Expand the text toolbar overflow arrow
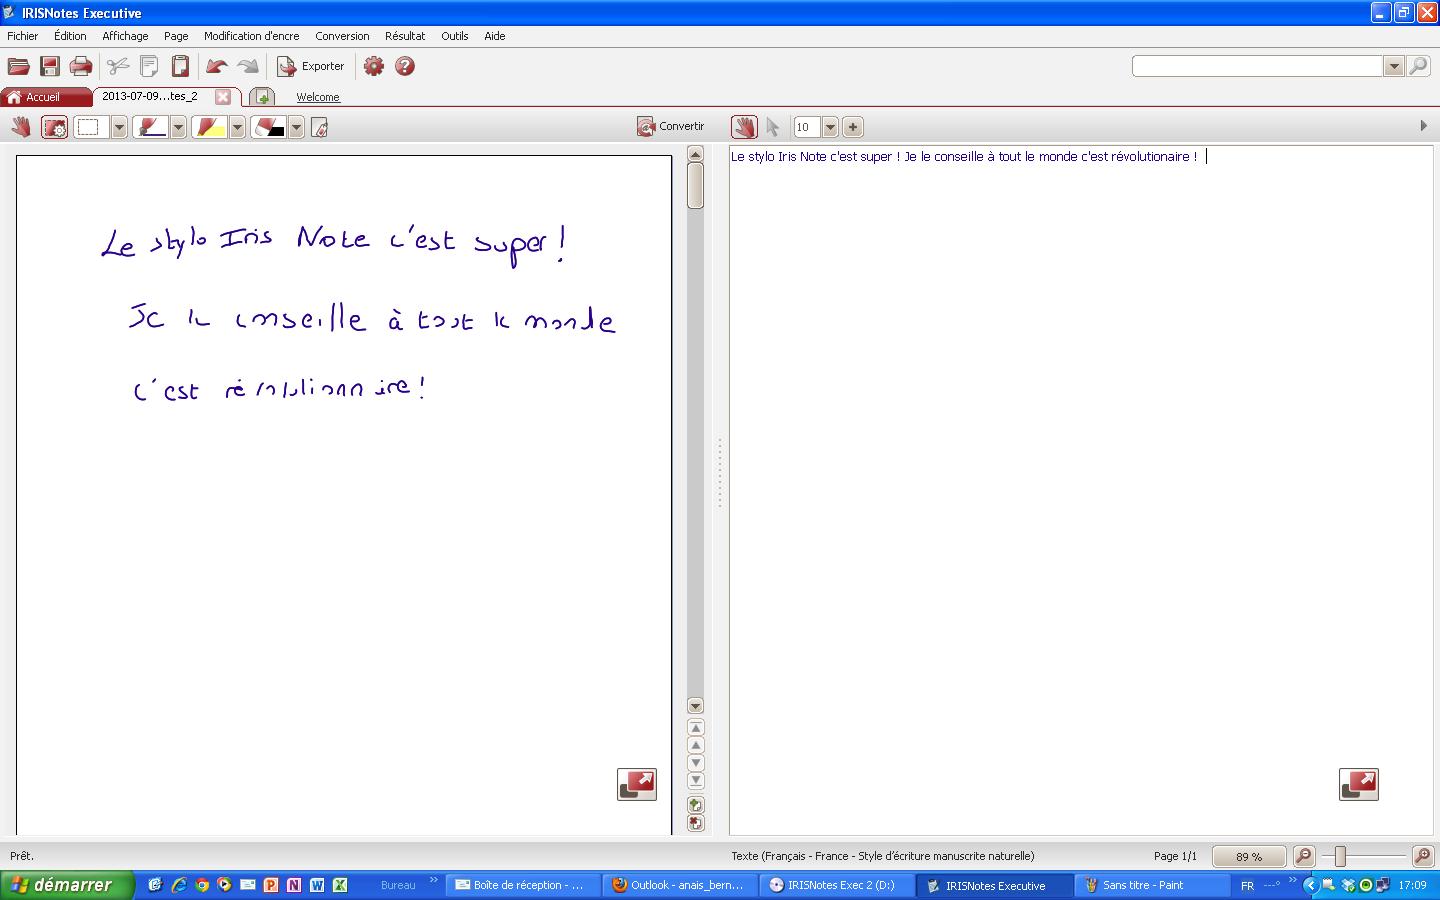This screenshot has height=900, width=1440. pyautogui.click(x=1424, y=126)
